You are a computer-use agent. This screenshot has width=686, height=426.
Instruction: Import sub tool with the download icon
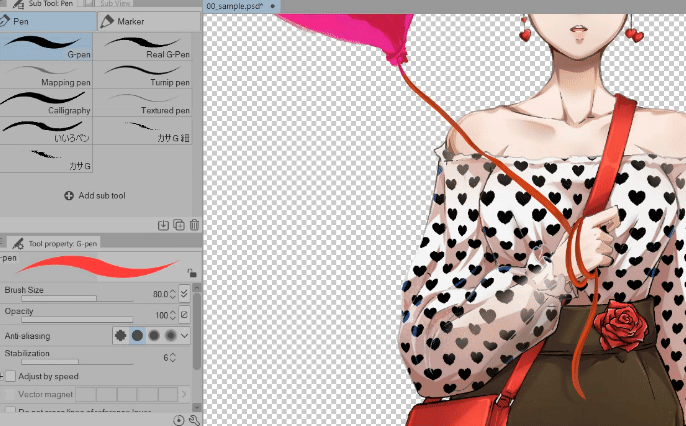click(x=163, y=225)
